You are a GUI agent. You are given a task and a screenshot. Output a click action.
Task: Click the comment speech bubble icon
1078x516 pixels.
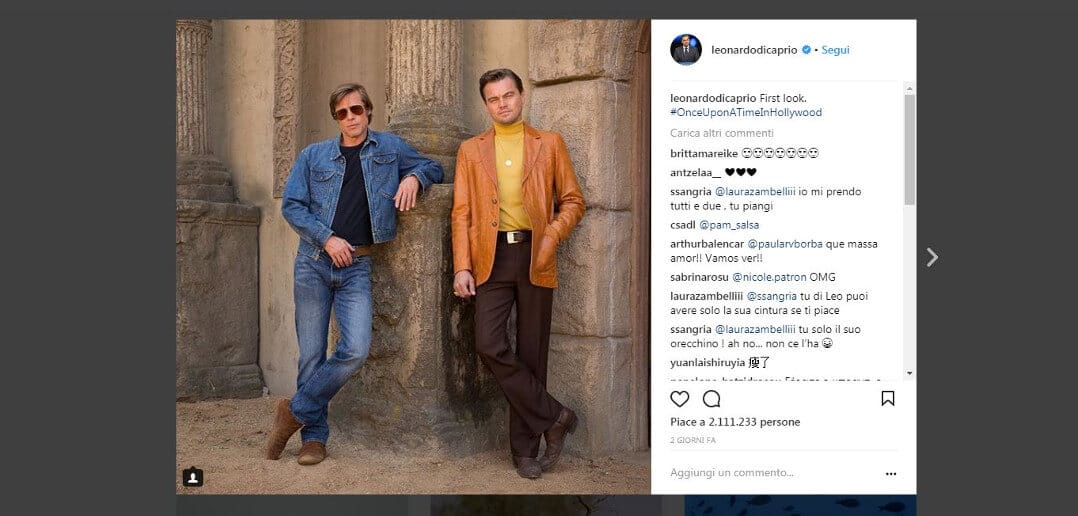point(711,399)
